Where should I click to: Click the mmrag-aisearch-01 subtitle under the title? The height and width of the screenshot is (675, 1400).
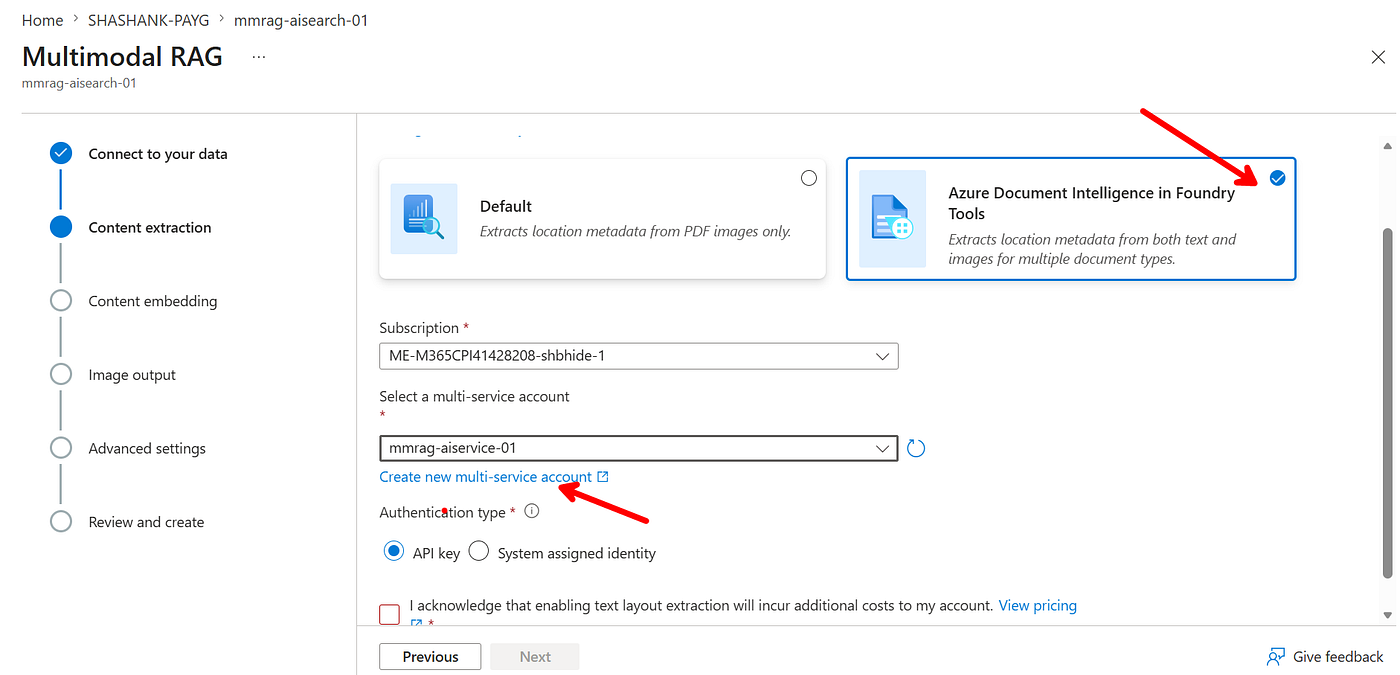(79, 83)
